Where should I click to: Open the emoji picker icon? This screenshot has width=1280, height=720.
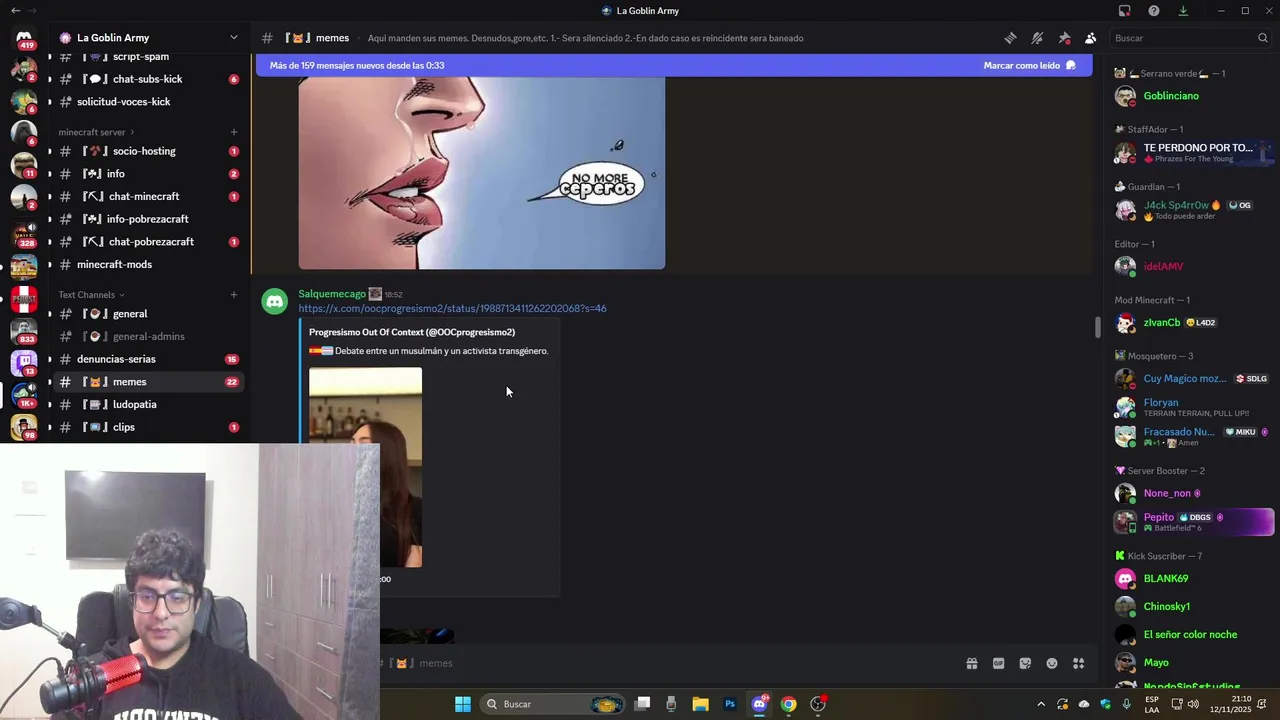[1052, 663]
